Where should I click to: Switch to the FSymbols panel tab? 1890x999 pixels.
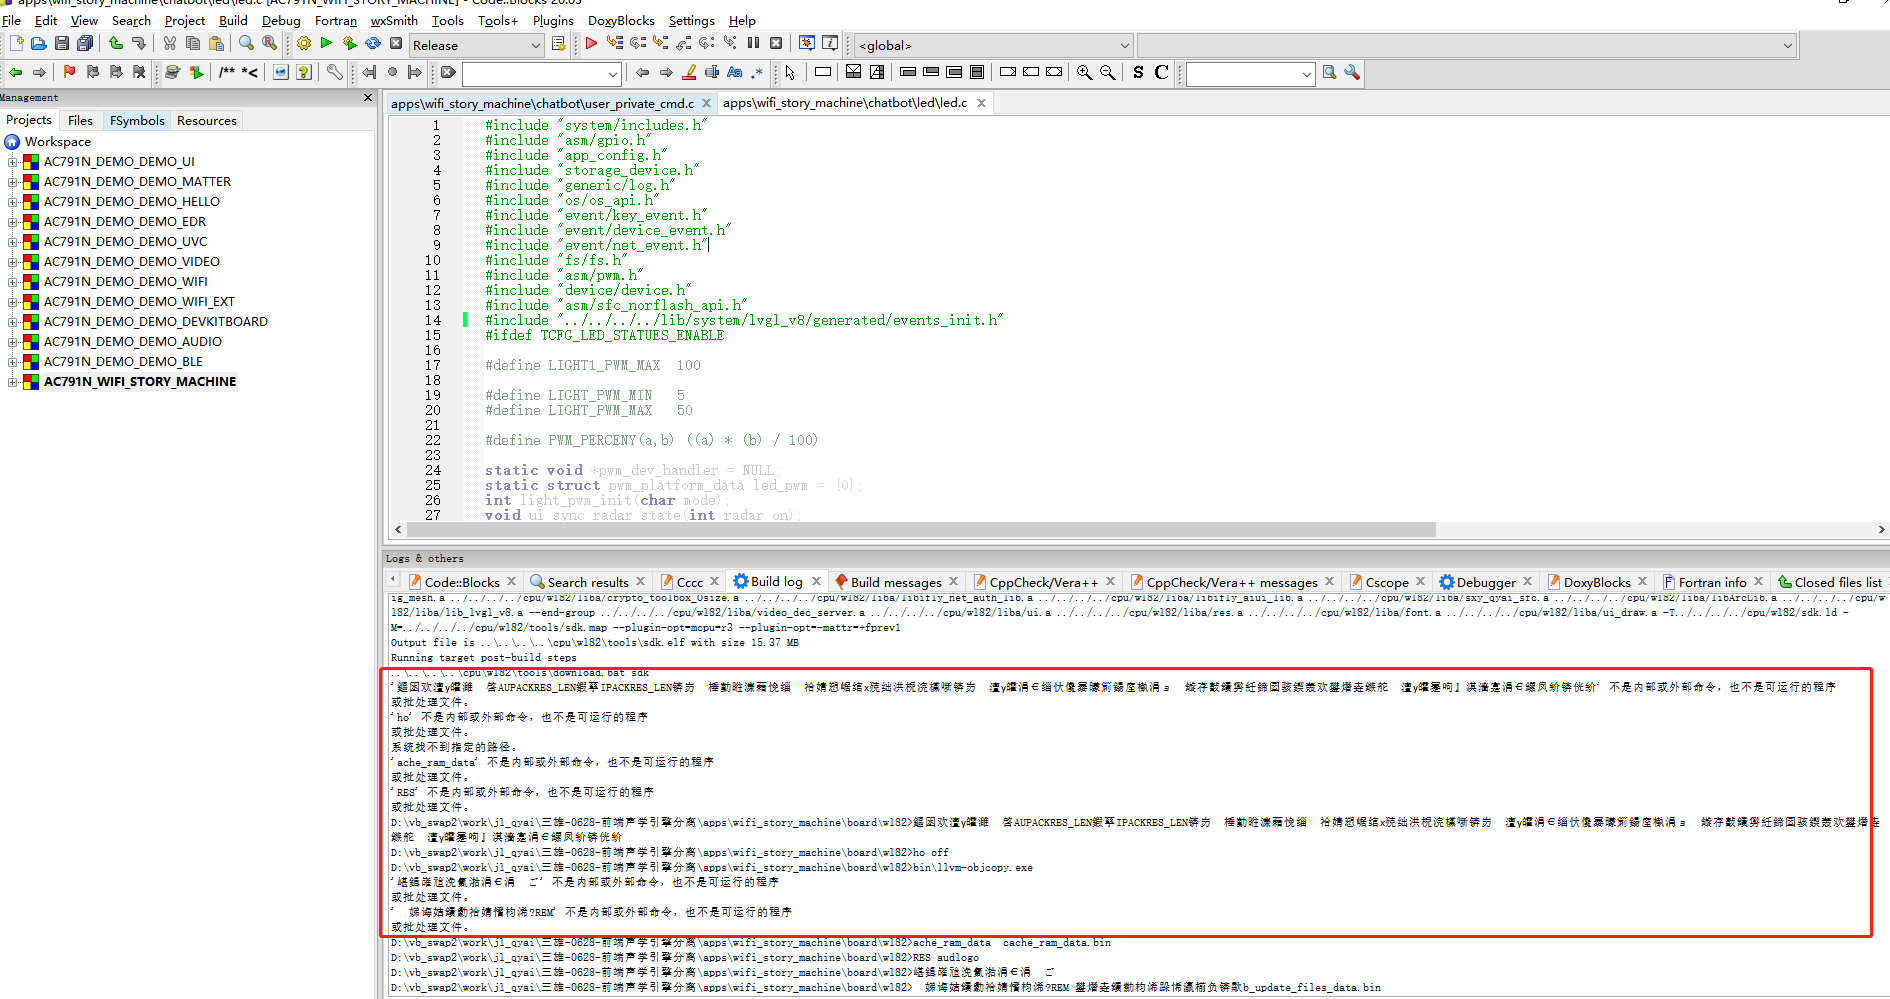(x=137, y=120)
